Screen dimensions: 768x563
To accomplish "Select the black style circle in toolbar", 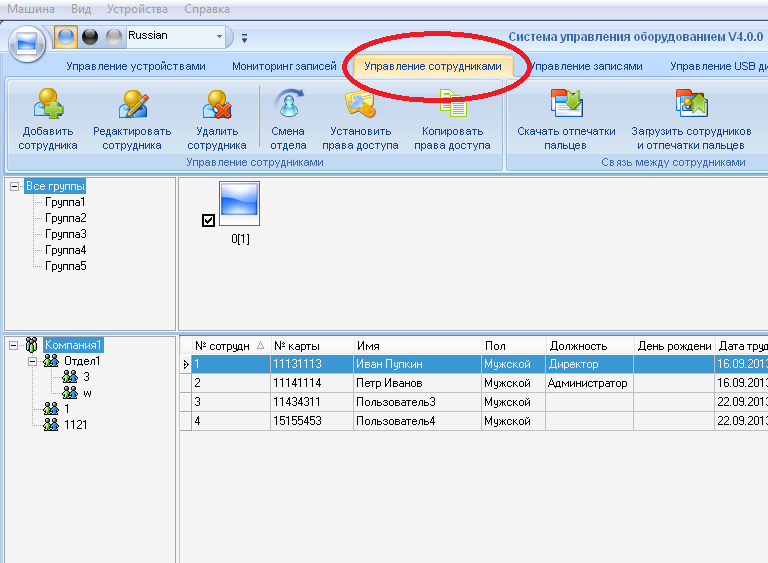I will tap(90, 37).
